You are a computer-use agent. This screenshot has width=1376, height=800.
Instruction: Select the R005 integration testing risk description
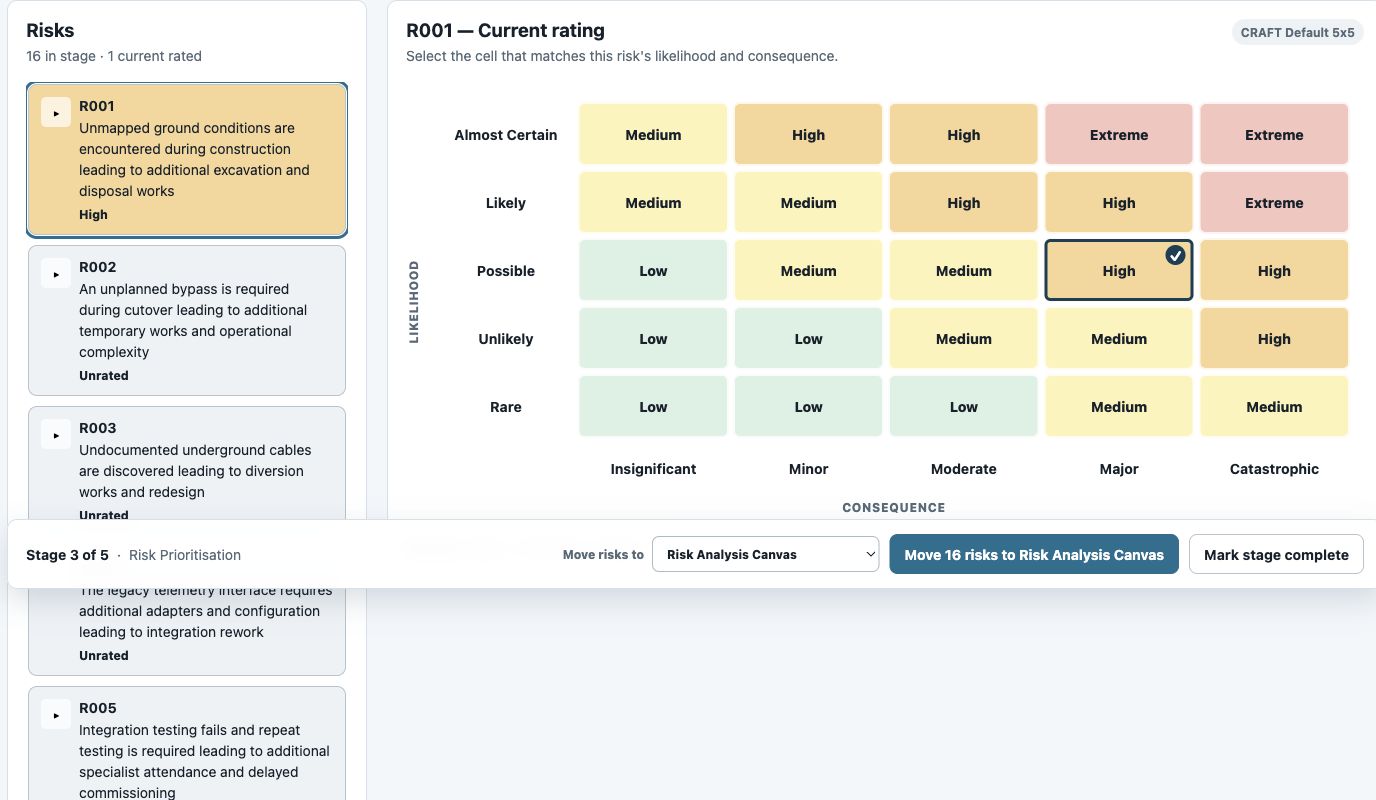[204, 761]
